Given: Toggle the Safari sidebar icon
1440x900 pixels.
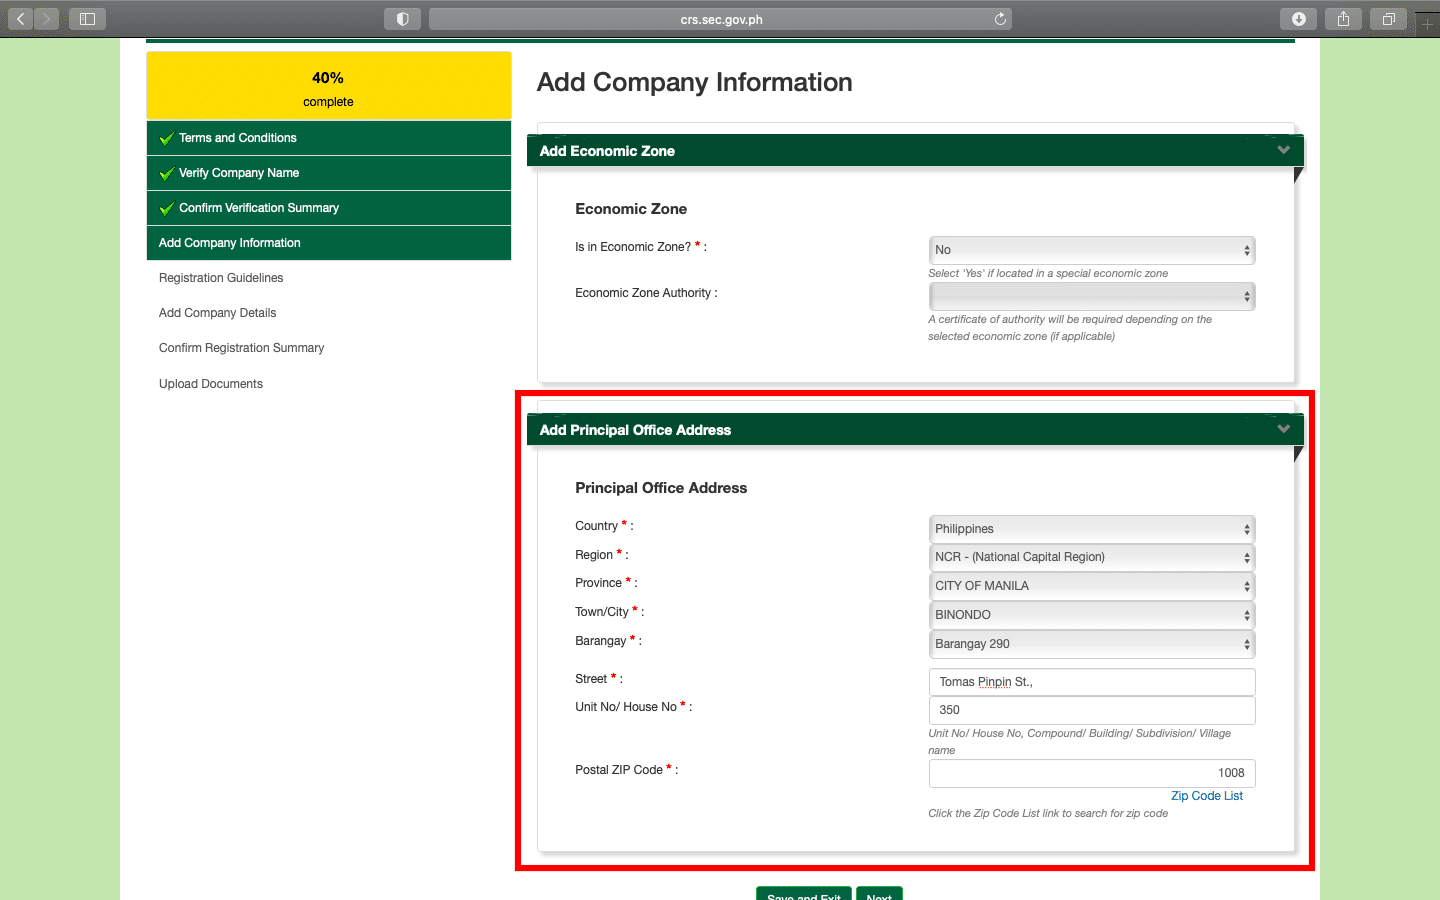Looking at the screenshot, I should coord(87,19).
